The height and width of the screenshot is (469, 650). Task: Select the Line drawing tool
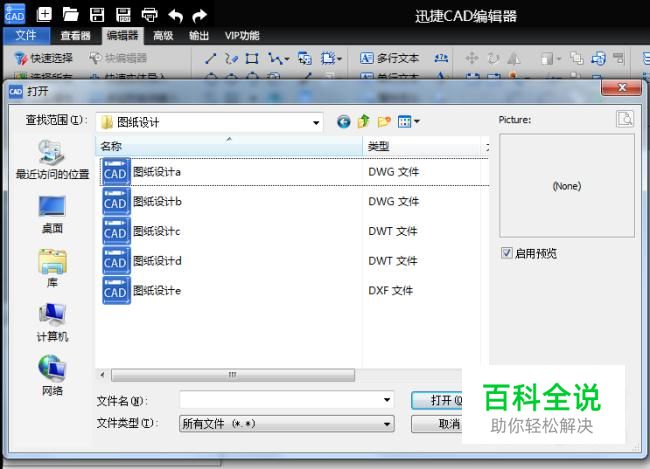point(211,58)
